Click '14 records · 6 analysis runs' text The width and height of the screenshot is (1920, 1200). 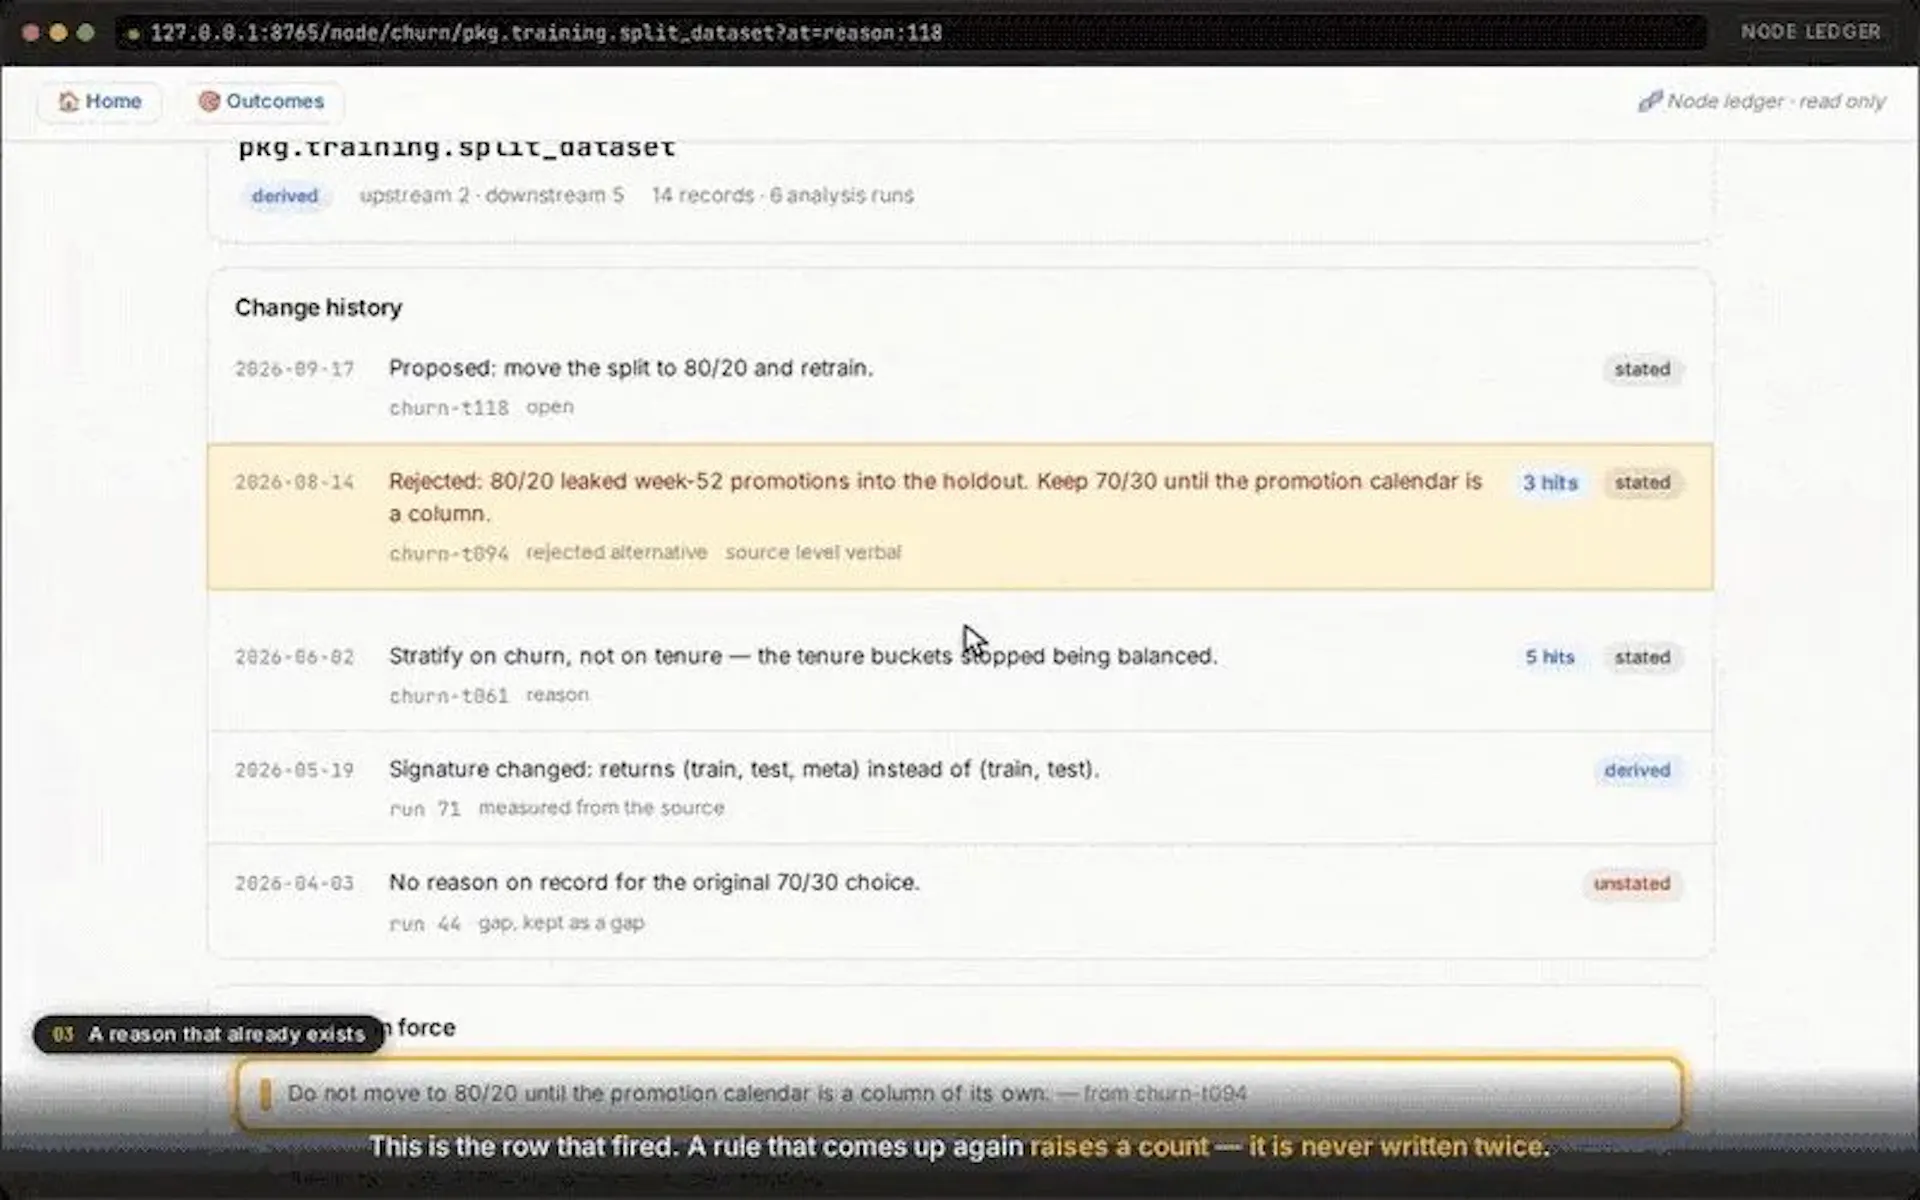click(x=783, y=196)
